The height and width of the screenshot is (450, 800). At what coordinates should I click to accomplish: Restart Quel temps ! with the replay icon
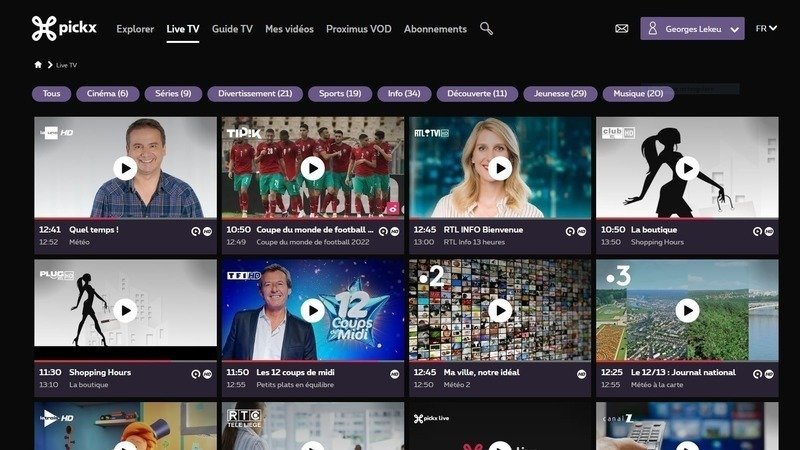(x=194, y=230)
